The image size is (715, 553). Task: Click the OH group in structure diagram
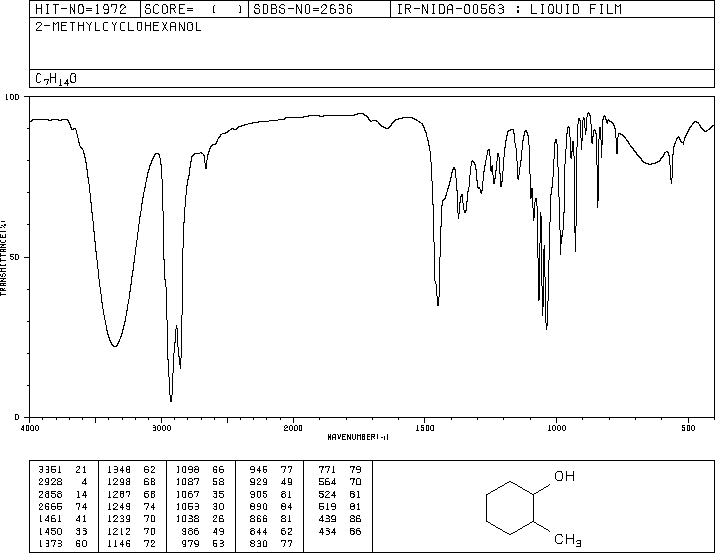pos(564,476)
